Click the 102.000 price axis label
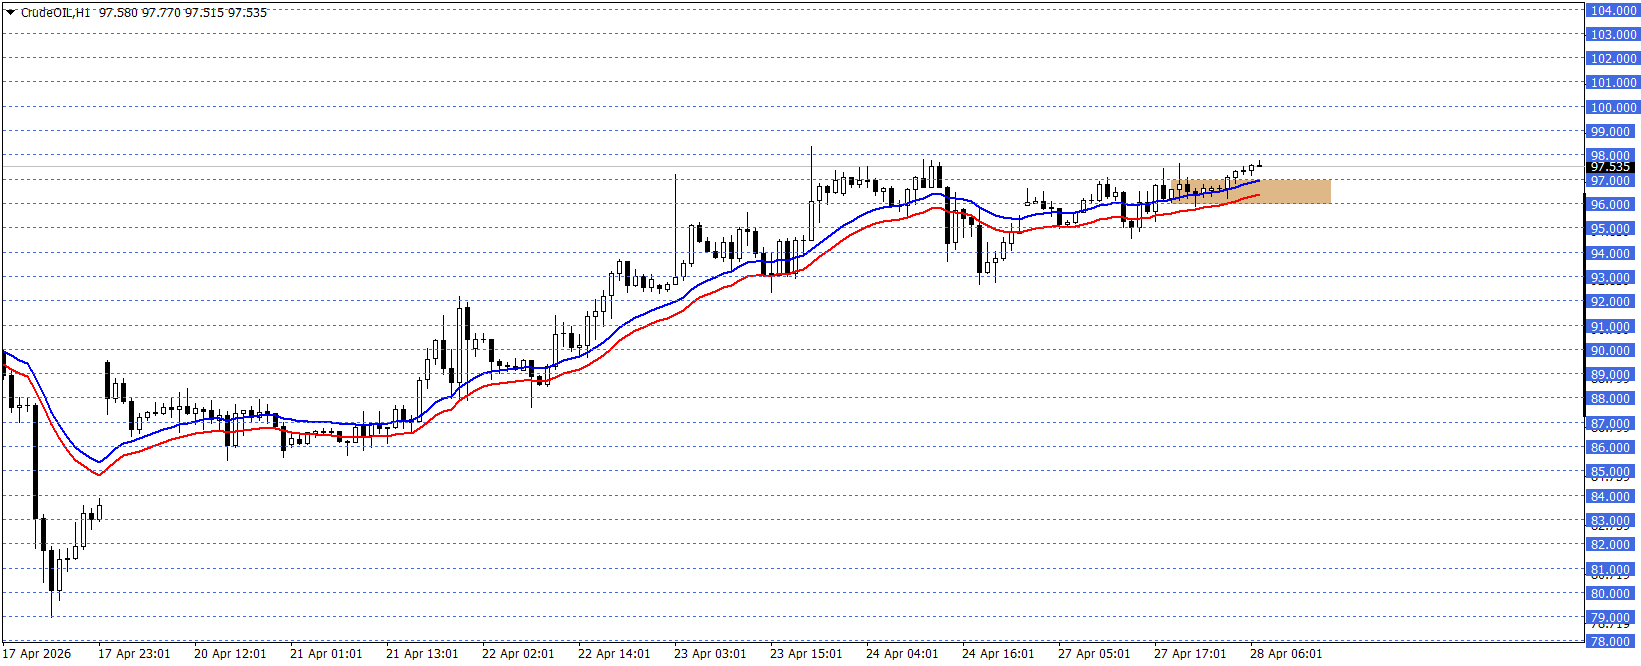This screenshot has width=1641, height=666. point(1613,59)
